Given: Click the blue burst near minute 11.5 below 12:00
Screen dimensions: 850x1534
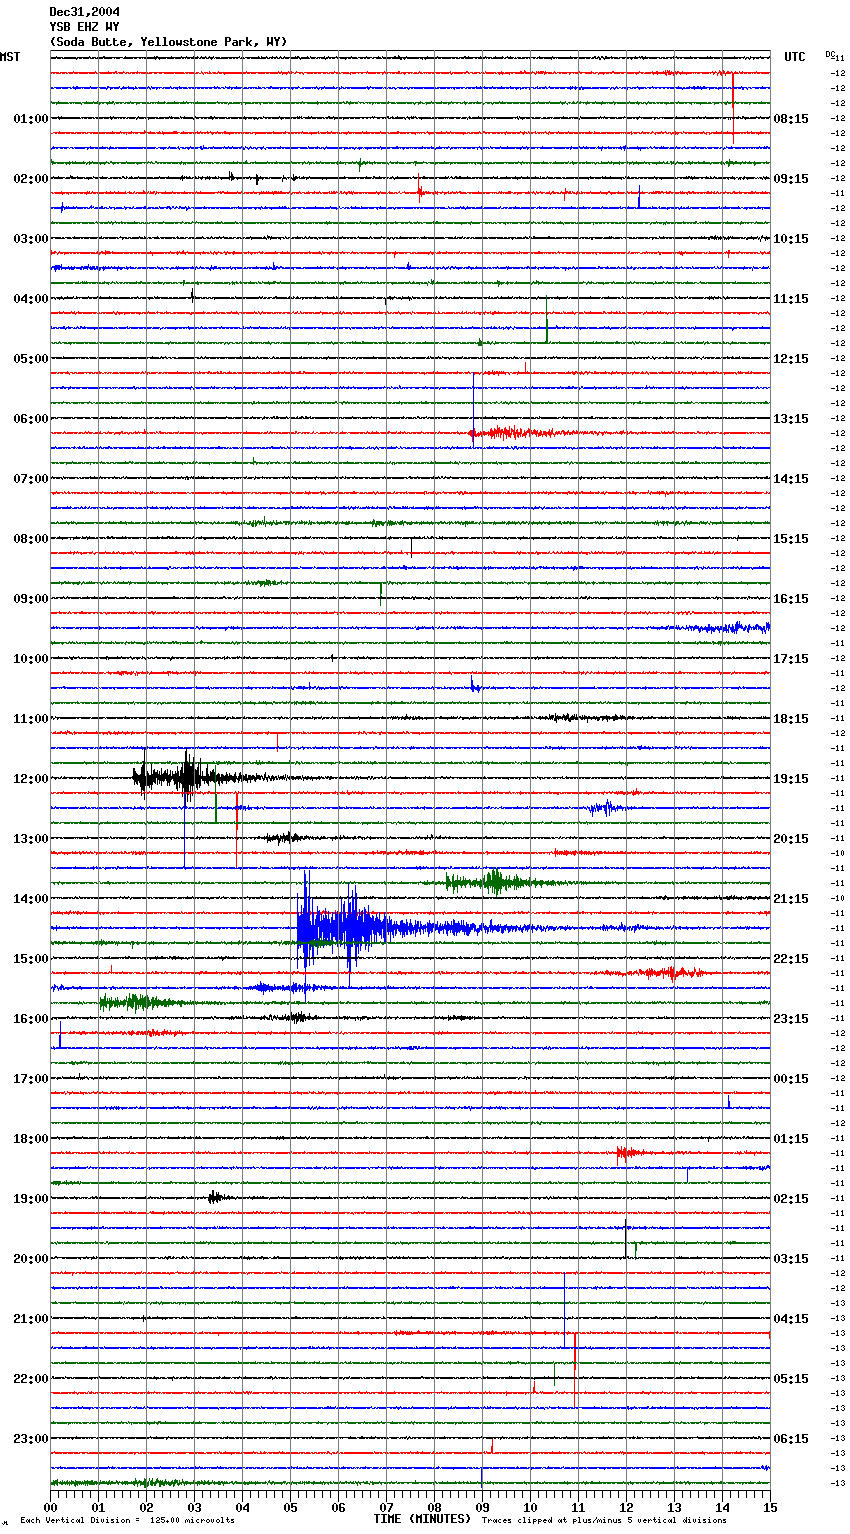Looking at the screenshot, I should point(606,807).
